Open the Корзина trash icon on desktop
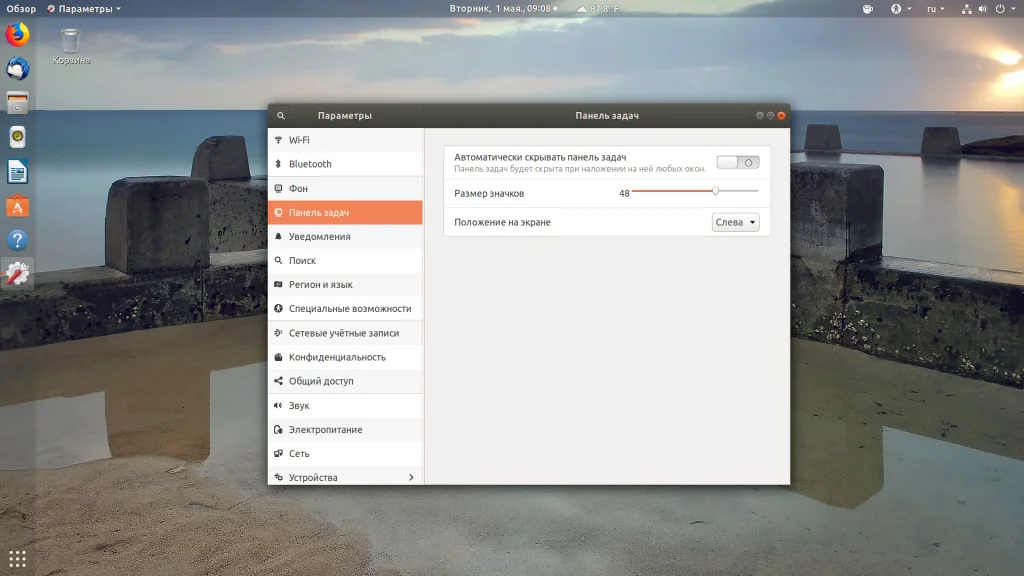The height and width of the screenshot is (576, 1024). [71, 46]
